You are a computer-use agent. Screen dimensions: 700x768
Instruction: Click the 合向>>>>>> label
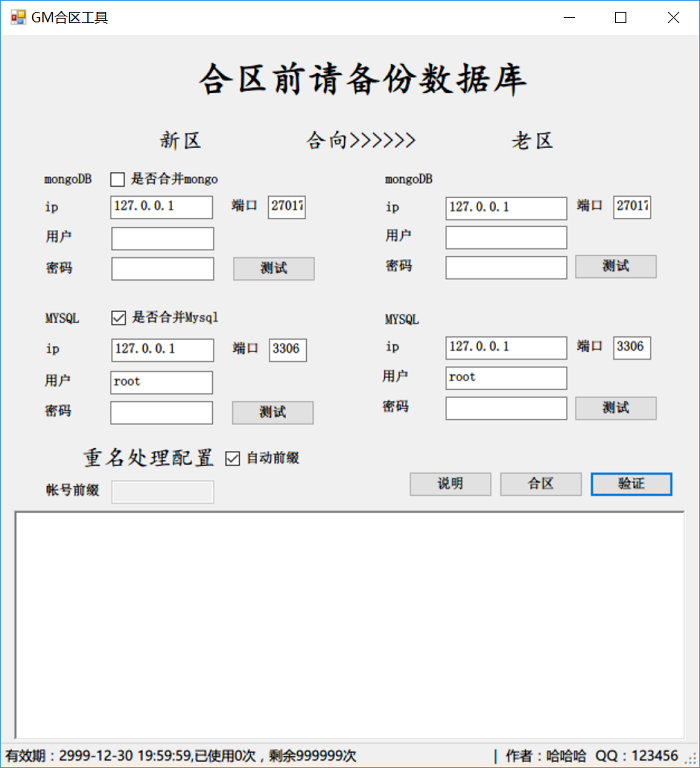click(x=362, y=141)
